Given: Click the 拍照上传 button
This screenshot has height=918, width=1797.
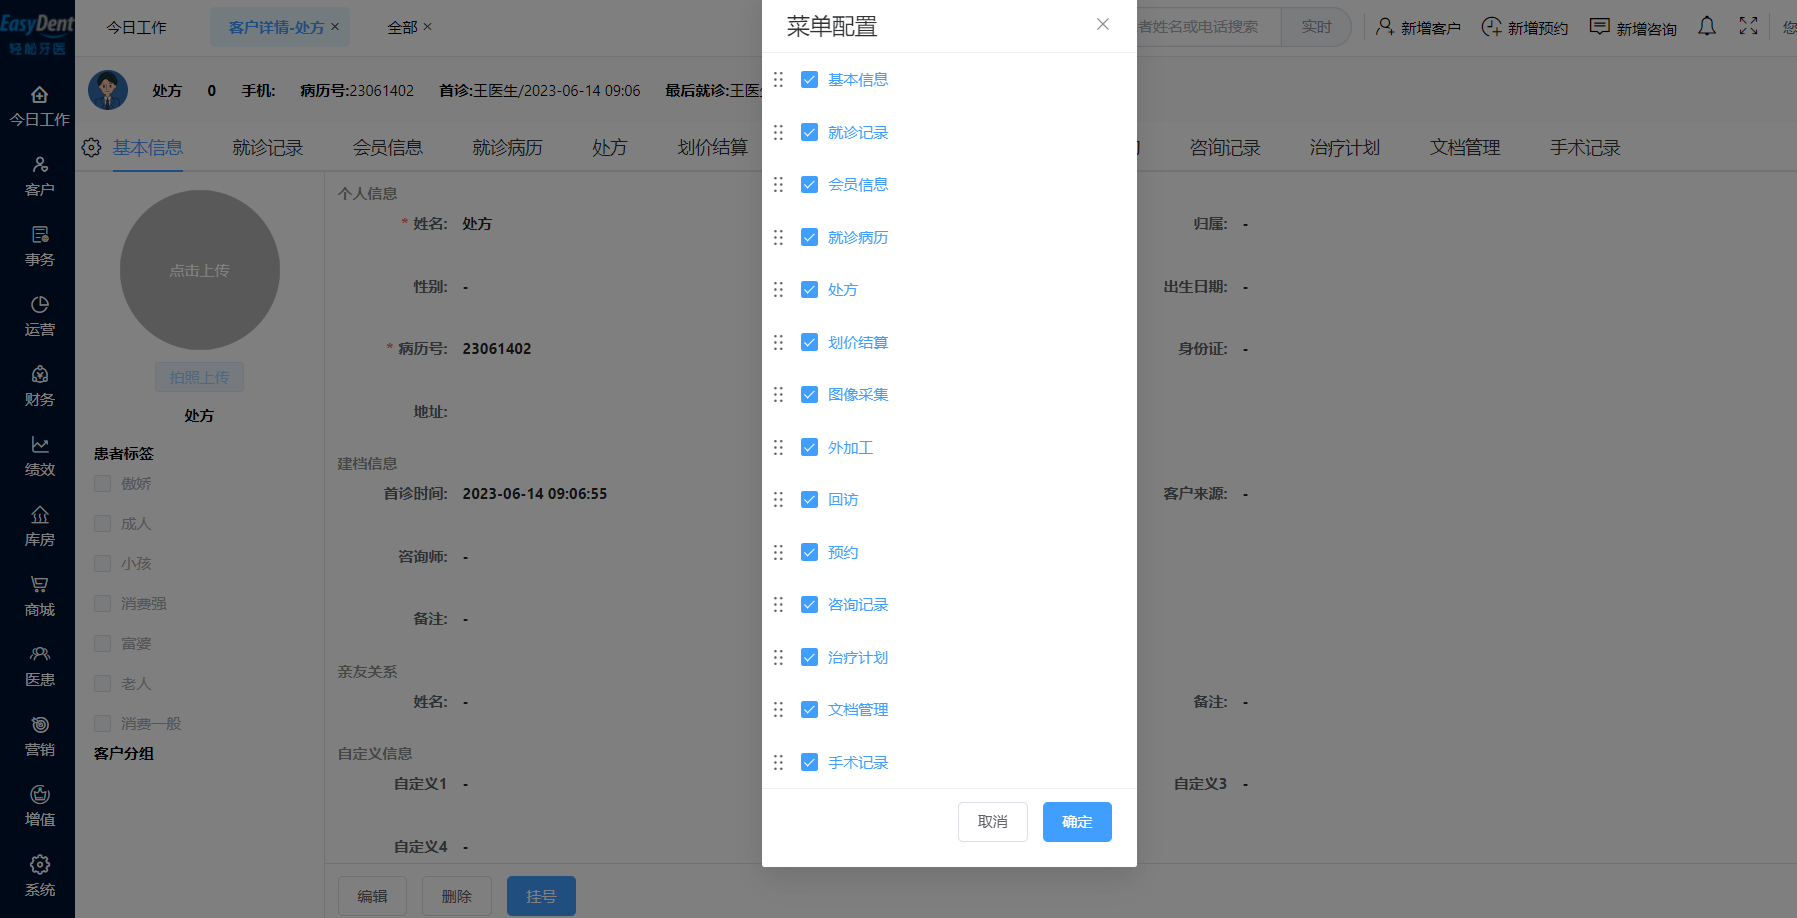Looking at the screenshot, I should (x=199, y=377).
